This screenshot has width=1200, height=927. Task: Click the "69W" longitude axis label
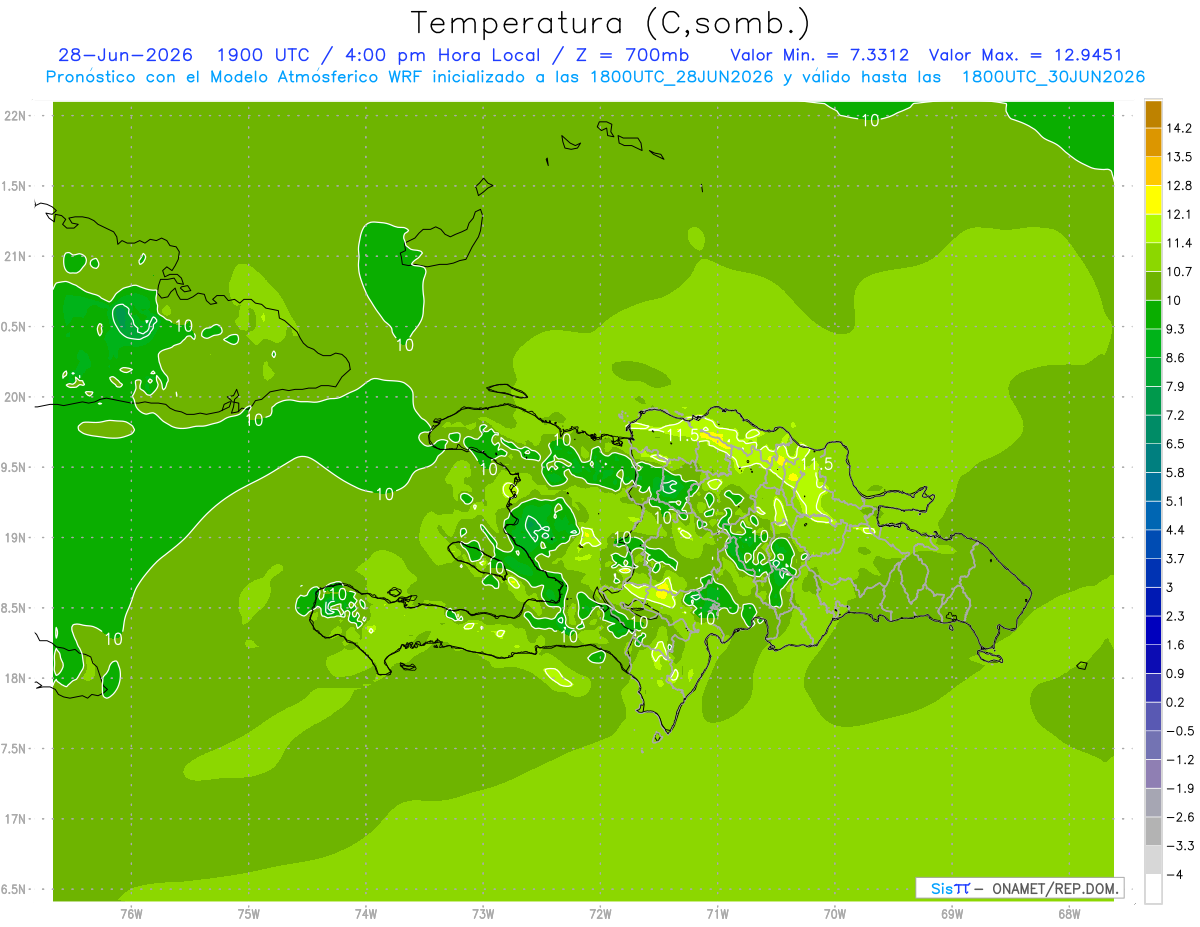(x=952, y=913)
